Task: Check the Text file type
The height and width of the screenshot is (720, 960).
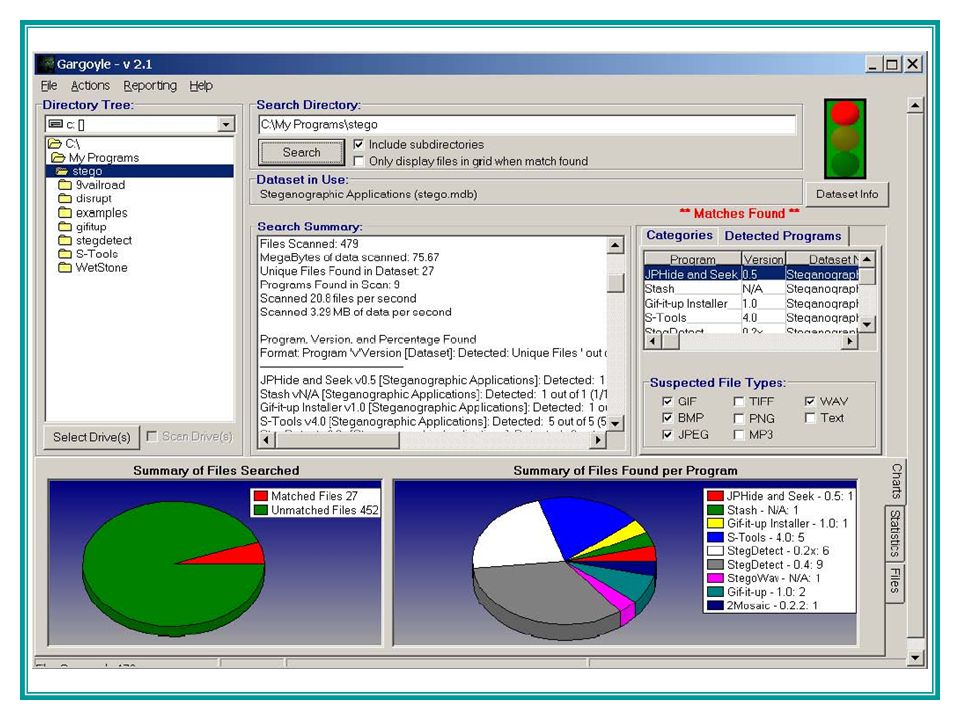Action: pyautogui.click(x=809, y=418)
